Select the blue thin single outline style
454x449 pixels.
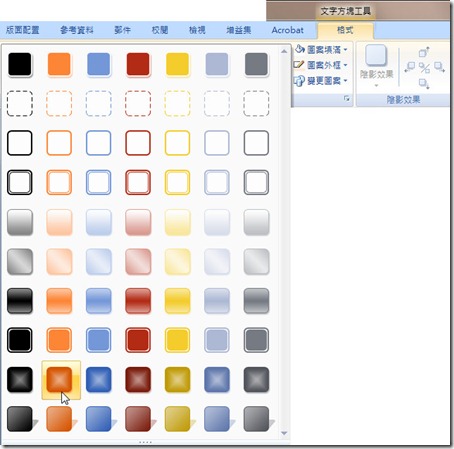pyautogui.click(x=98, y=143)
